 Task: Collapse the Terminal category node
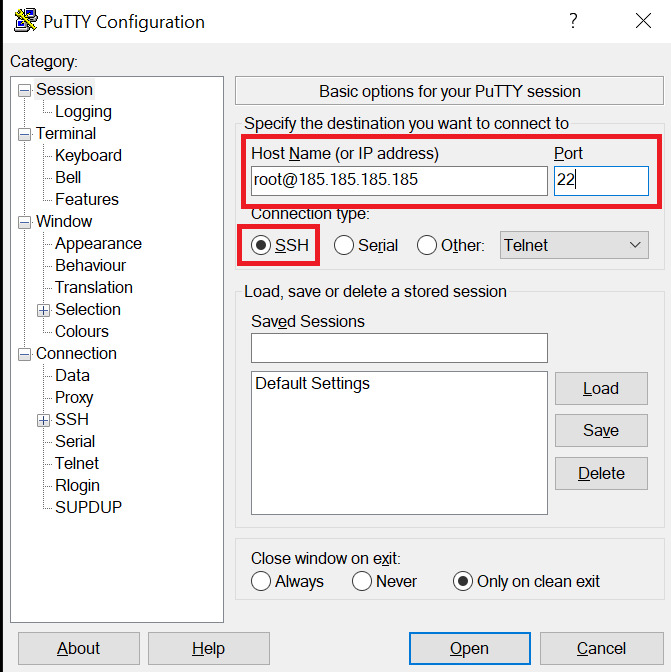coord(25,134)
